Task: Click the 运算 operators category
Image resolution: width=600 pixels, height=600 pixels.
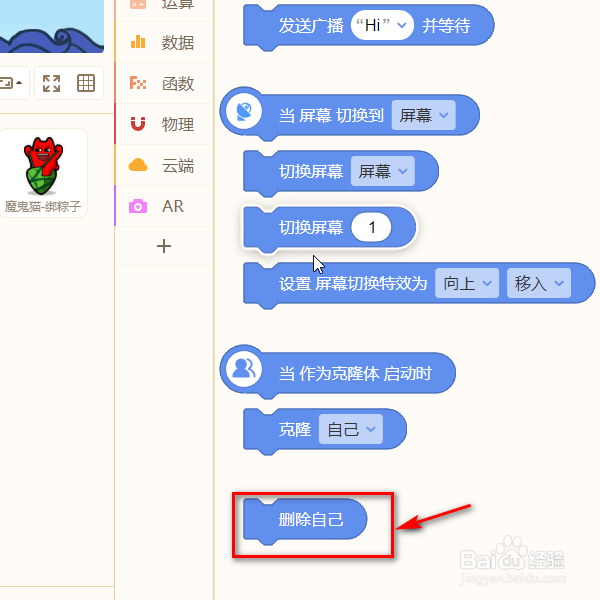Action: pos(164,5)
